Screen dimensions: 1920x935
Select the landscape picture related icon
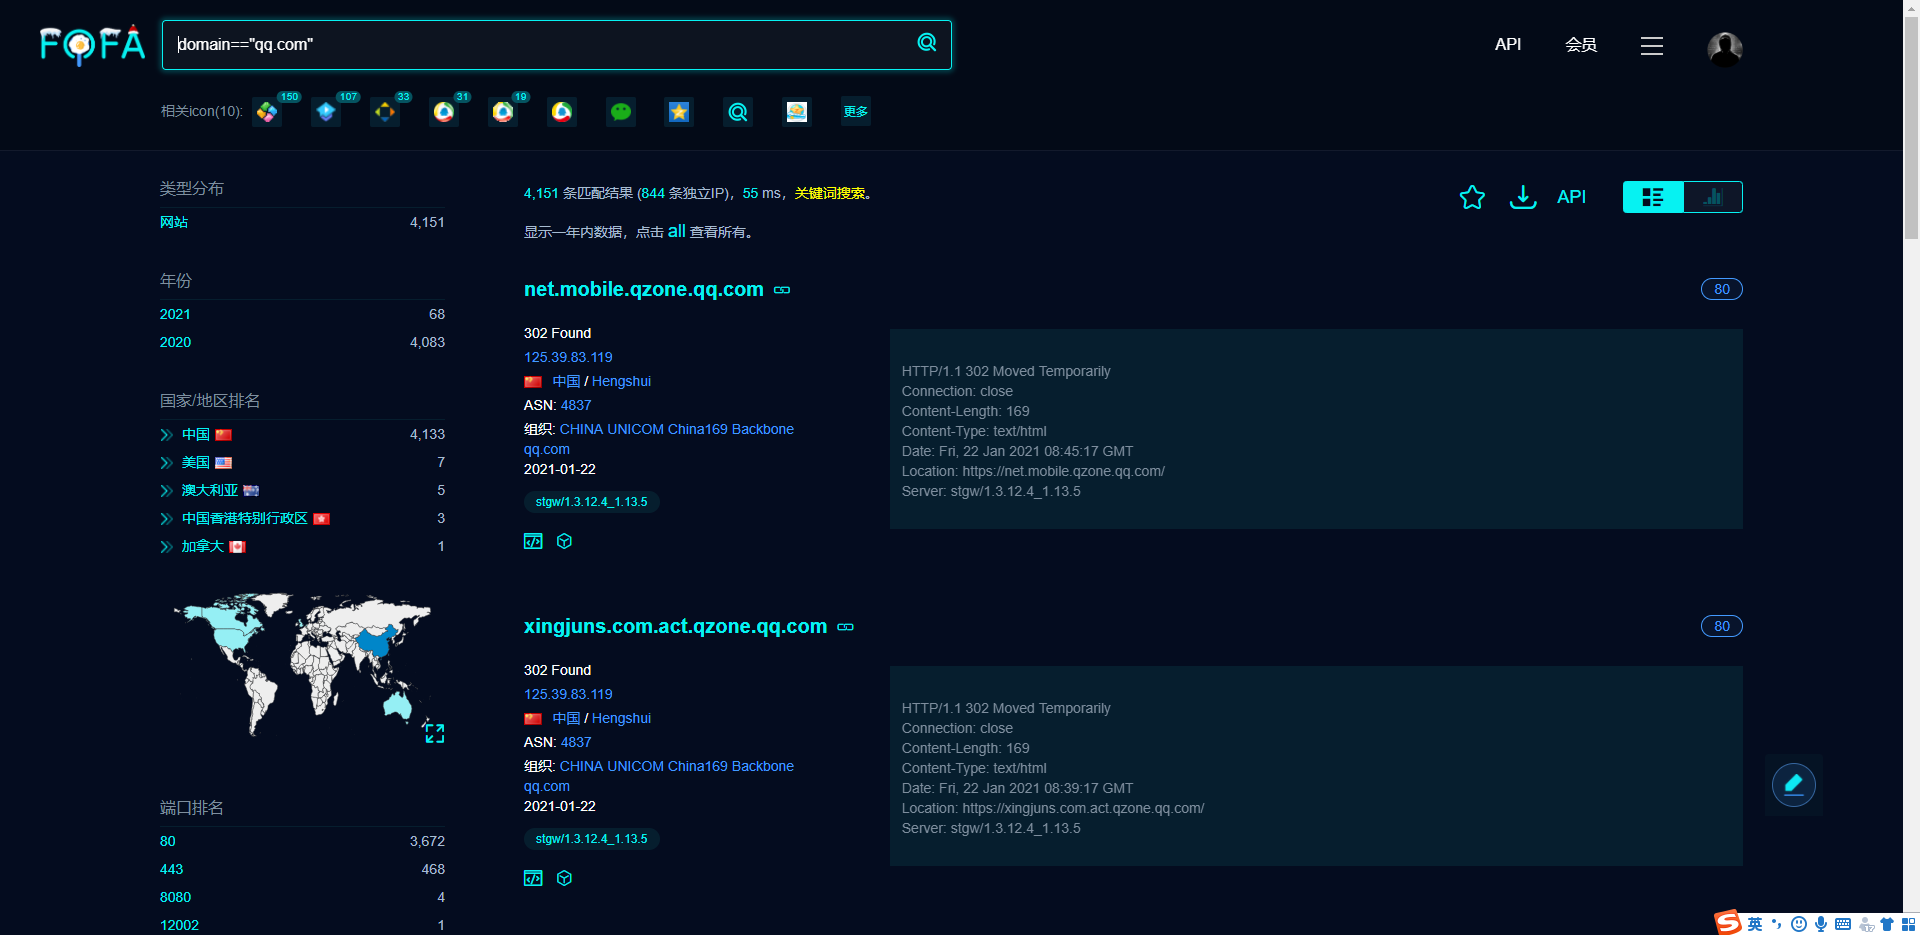click(x=797, y=112)
